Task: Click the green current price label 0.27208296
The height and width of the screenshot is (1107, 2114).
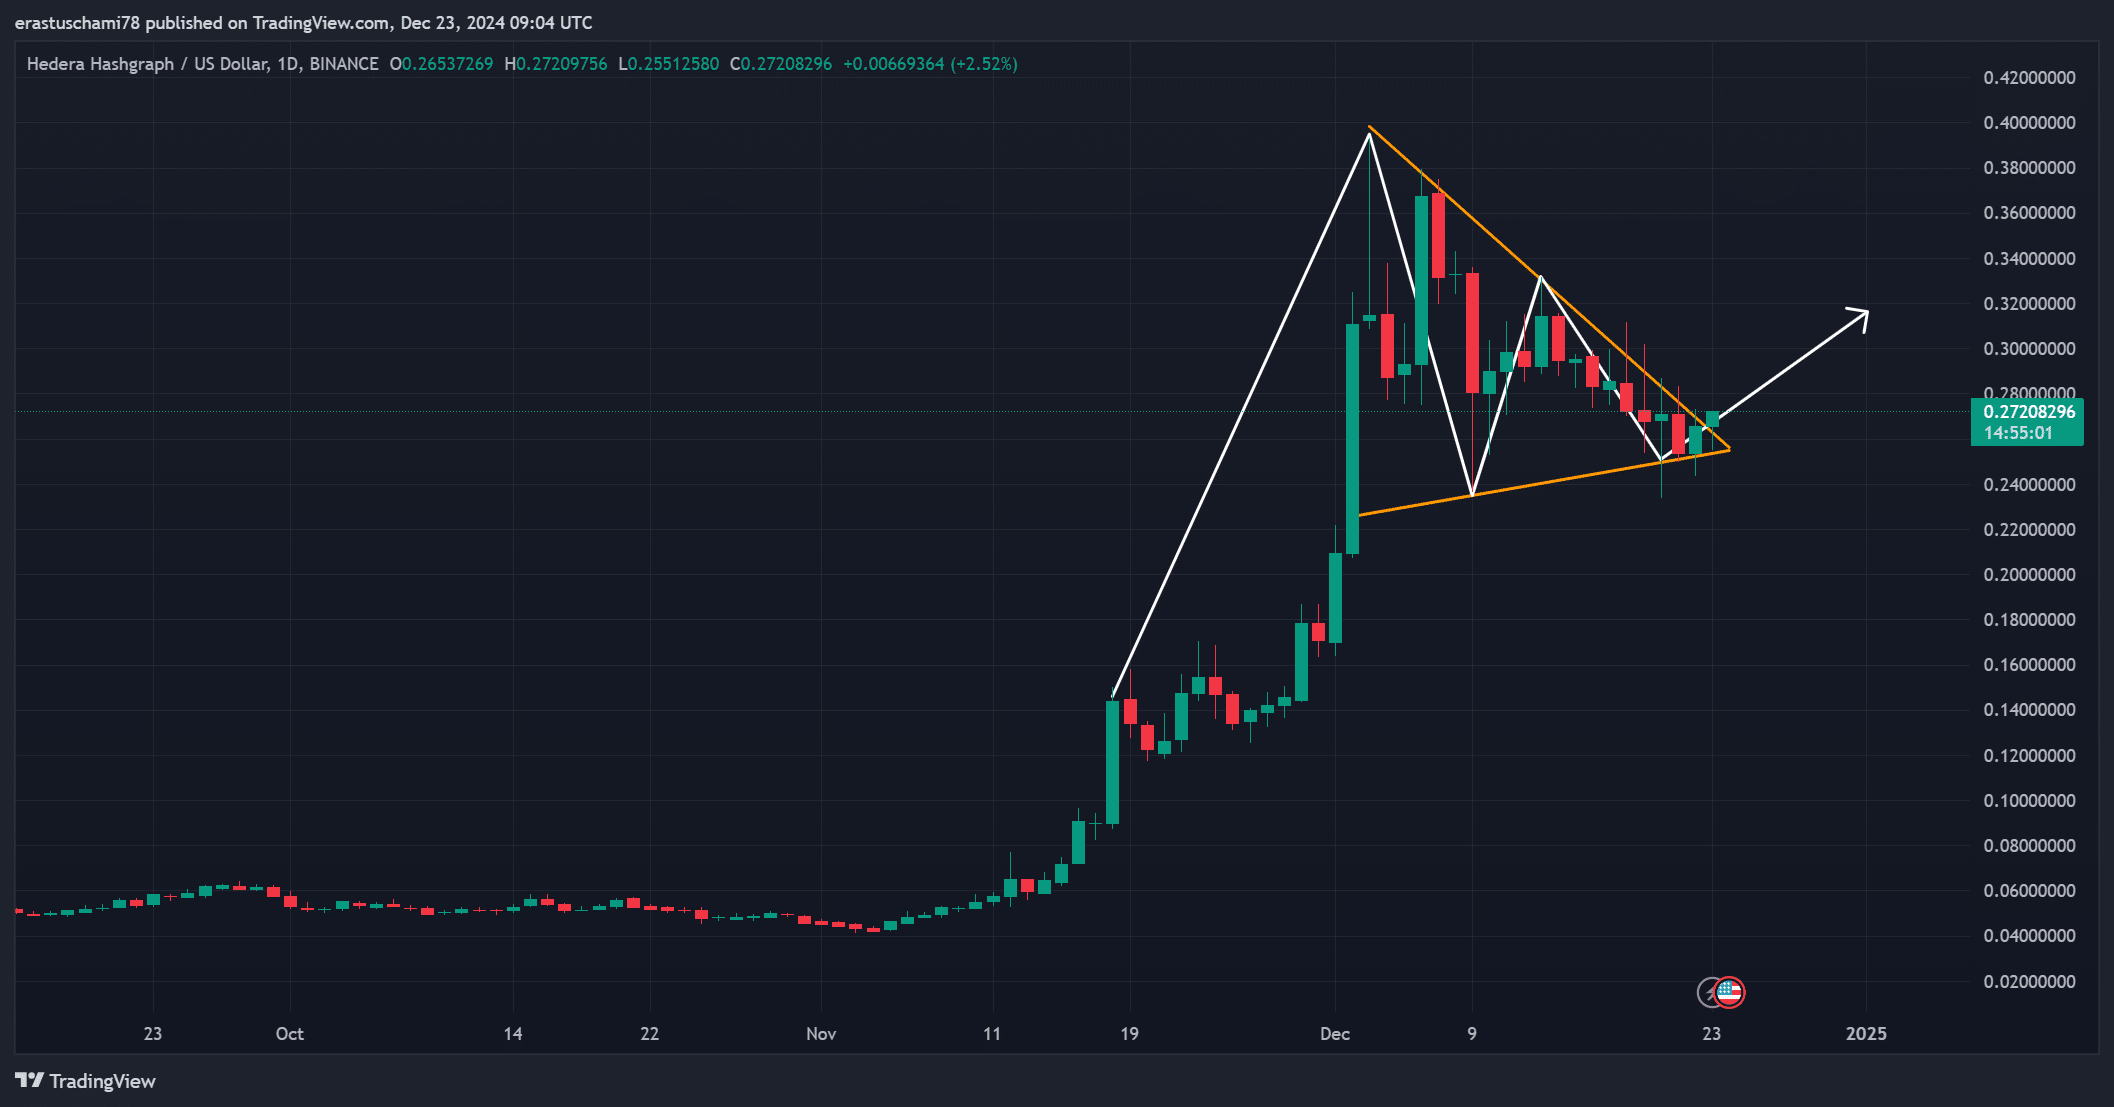Action: coord(2029,412)
